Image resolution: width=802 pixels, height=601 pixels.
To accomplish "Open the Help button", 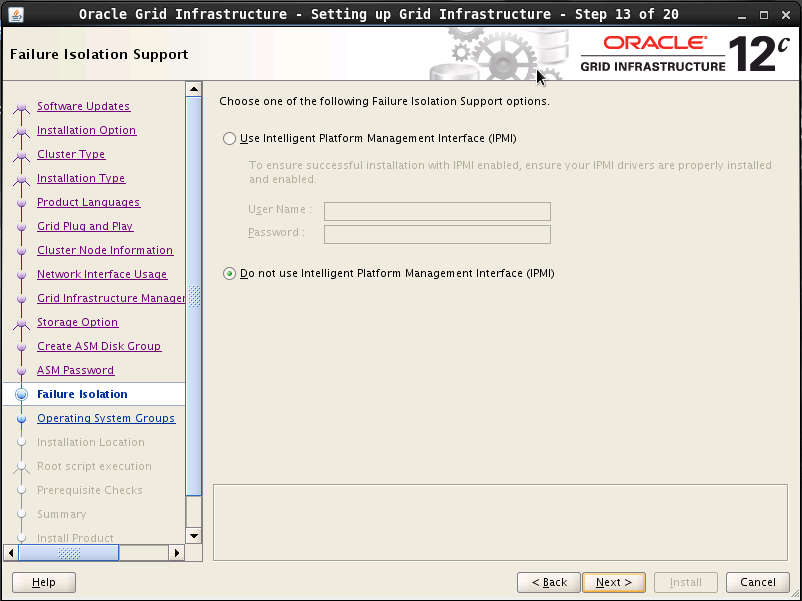I will pos(44,582).
